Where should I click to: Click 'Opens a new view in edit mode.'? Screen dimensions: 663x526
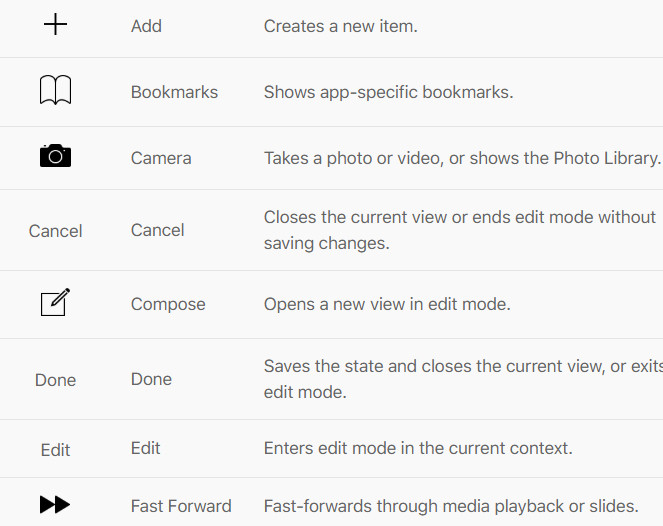387,304
